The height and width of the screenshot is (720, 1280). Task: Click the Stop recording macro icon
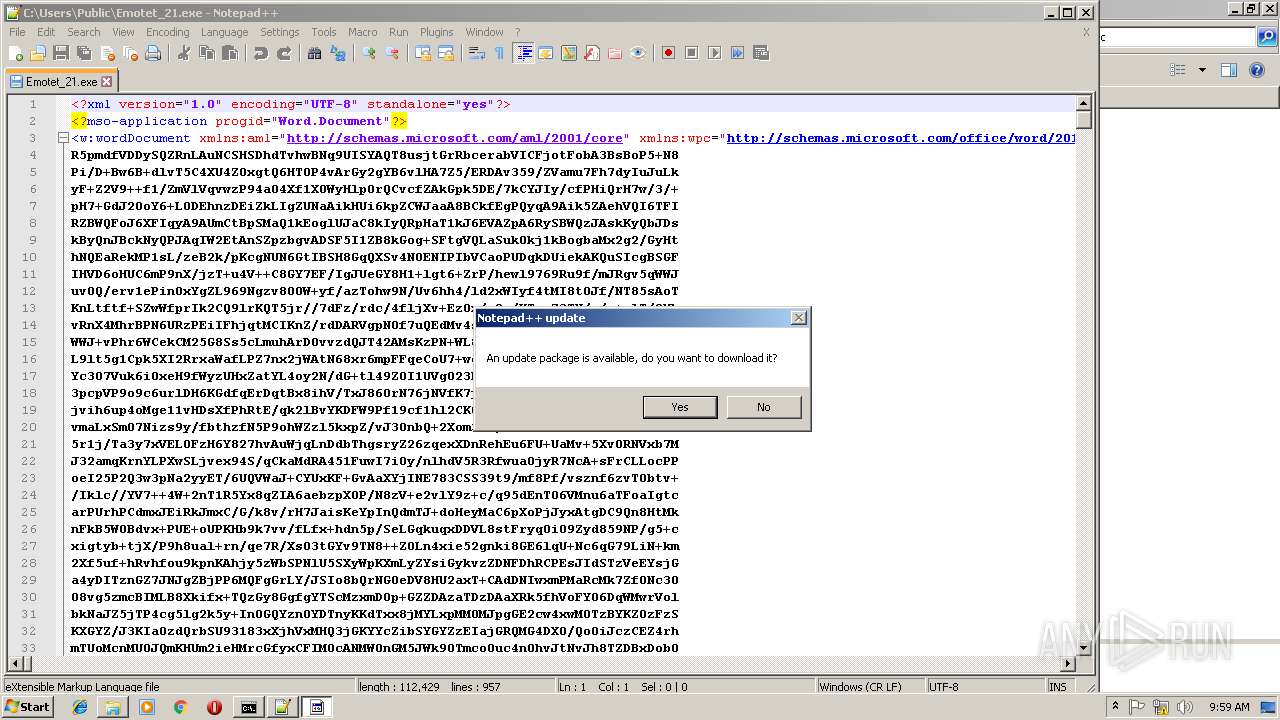(691, 53)
